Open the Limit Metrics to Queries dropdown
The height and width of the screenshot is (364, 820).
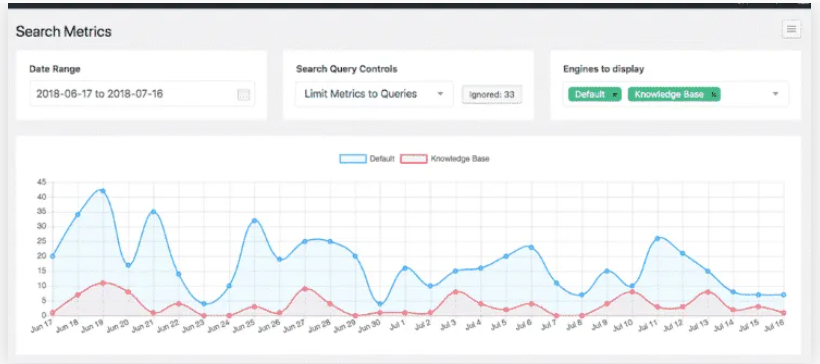pos(374,94)
